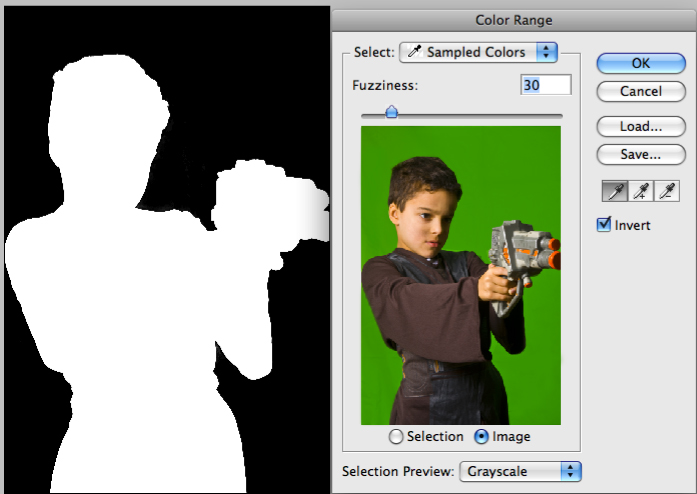Select the Subtract from Sample eyedropper
This screenshot has height=494, width=697.
pyautogui.click(x=667, y=191)
